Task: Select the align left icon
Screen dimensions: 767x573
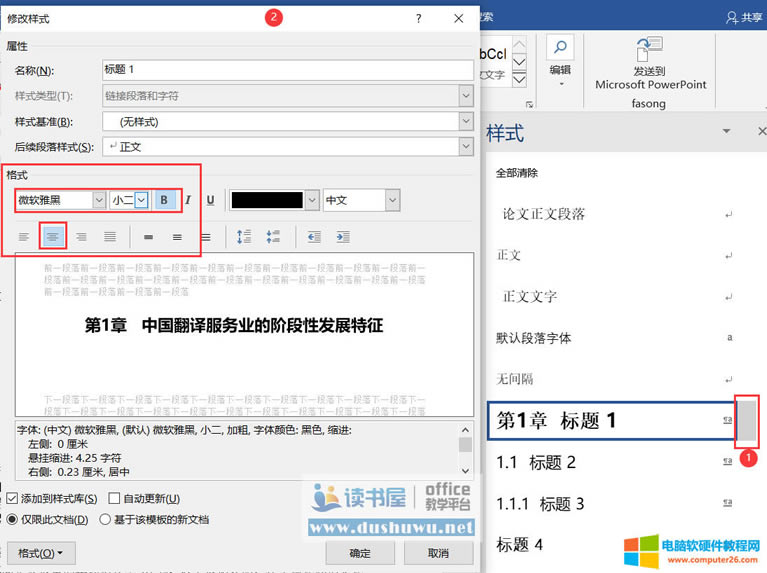Action: click(24, 237)
